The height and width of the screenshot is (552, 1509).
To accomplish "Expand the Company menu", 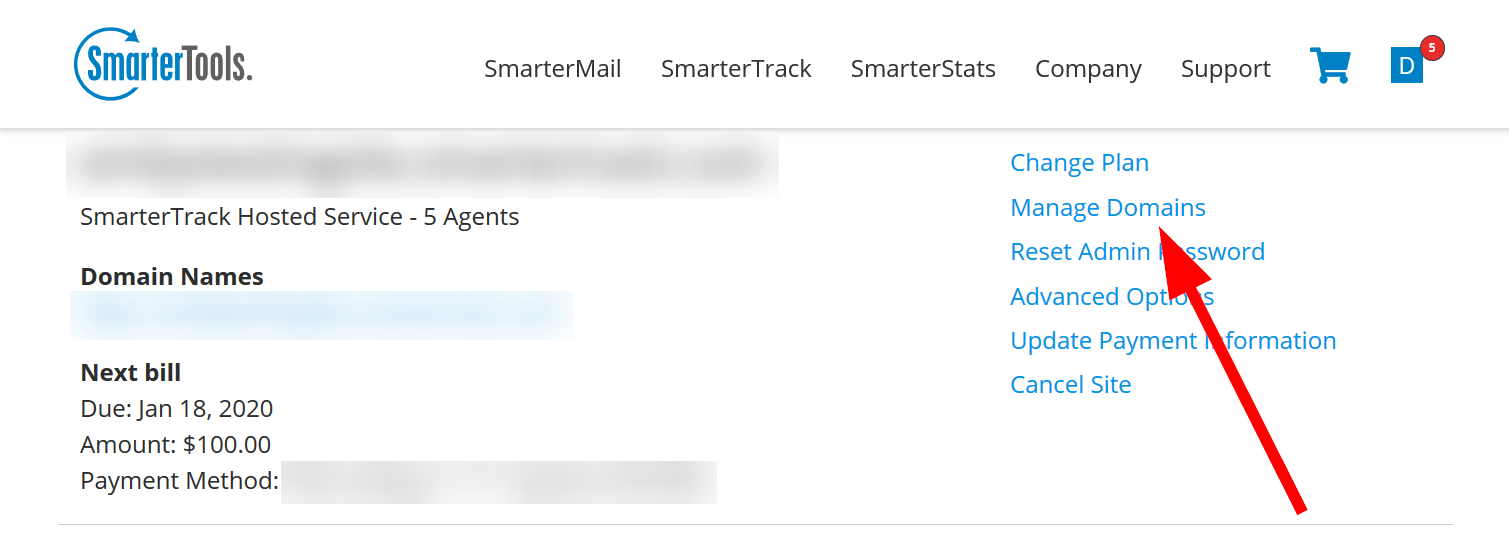I will click(x=1087, y=69).
